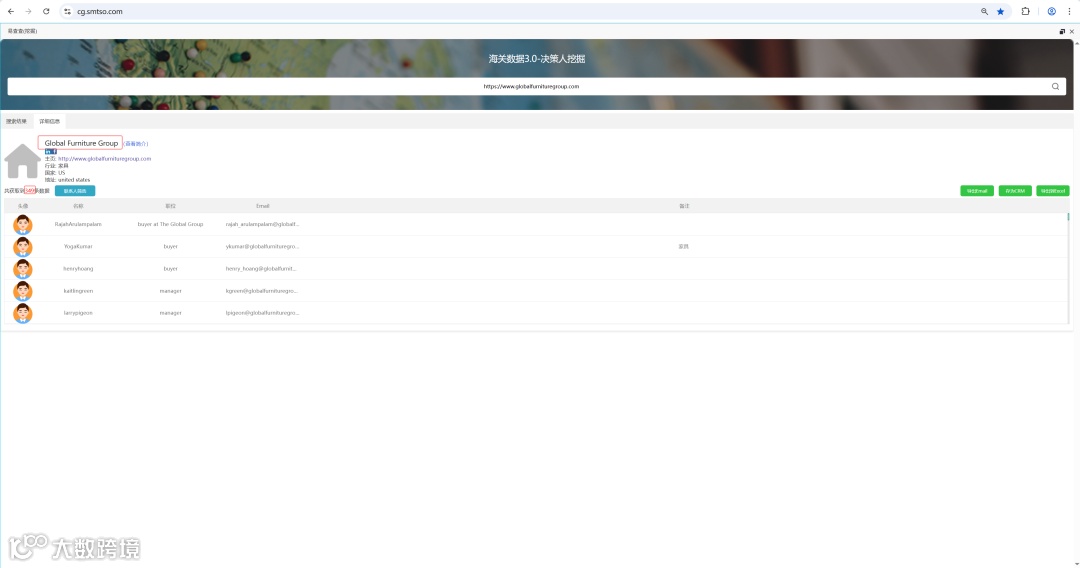Click the bookmark star icon
The height and width of the screenshot is (568, 1080).
(1001, 11)
